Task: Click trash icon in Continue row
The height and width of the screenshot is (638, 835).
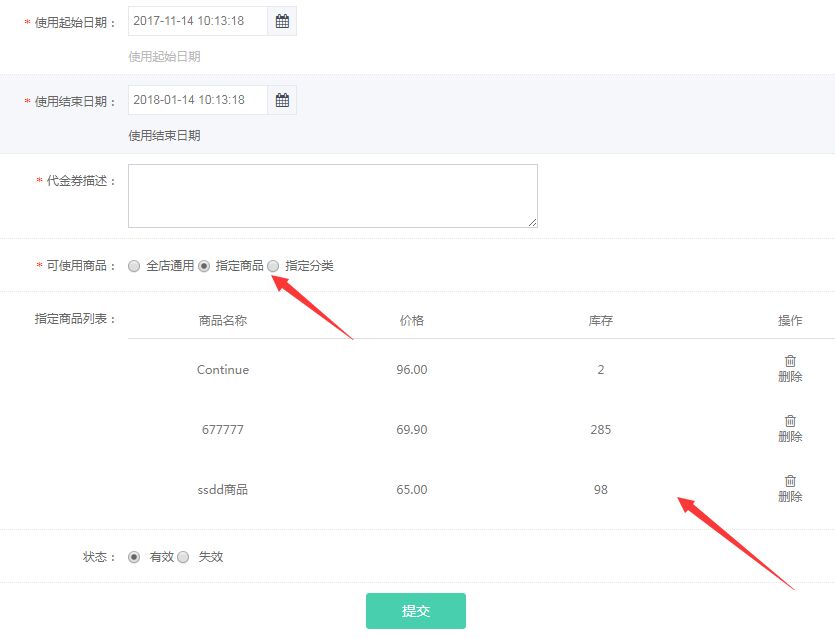Action: (x=790, y=361)
